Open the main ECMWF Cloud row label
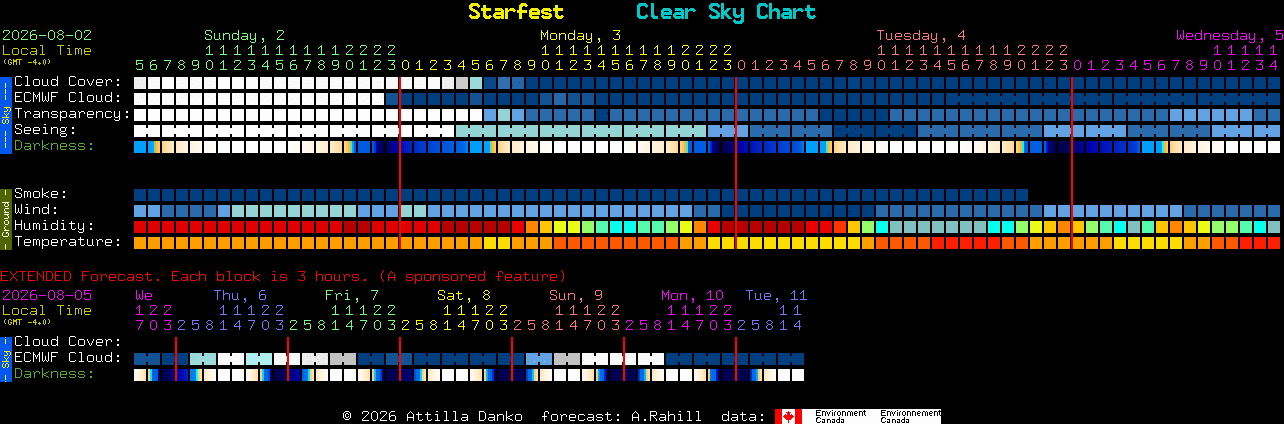This screenshot has height=424, width=1284. point(68,98)
